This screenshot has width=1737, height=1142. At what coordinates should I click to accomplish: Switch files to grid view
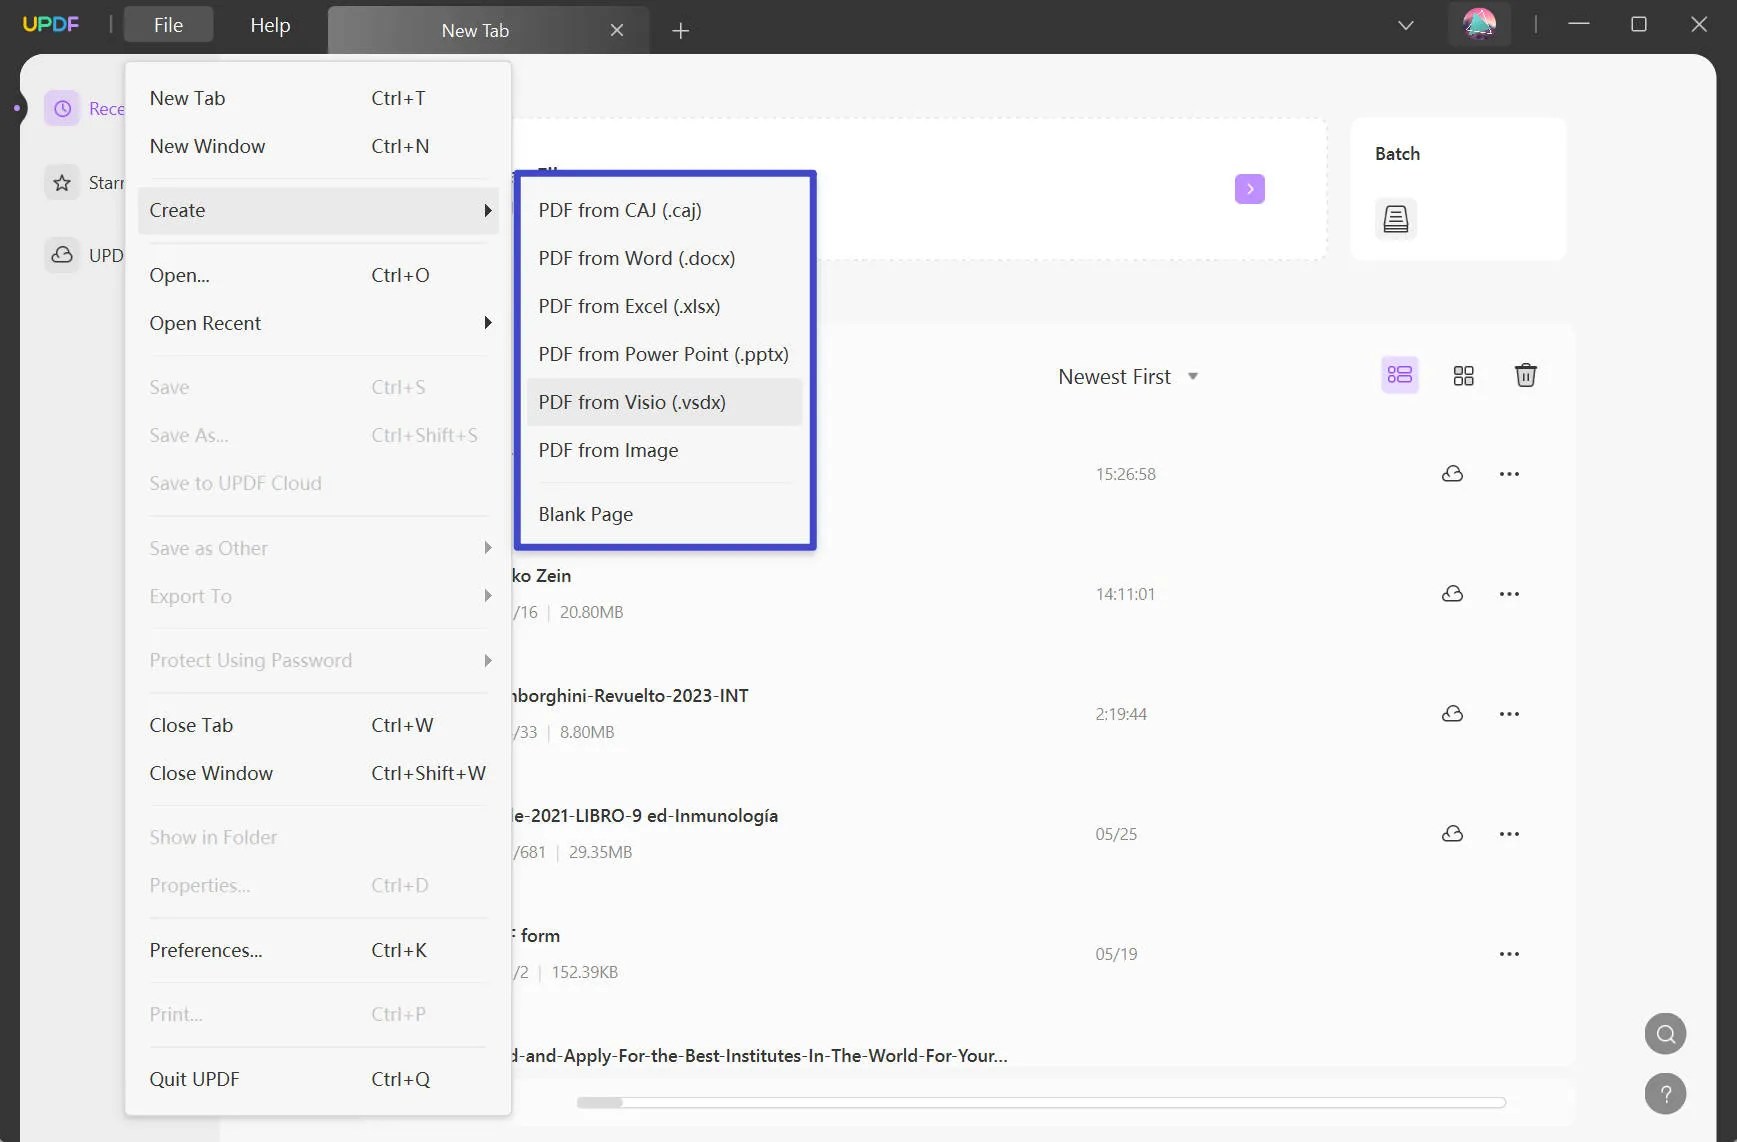(x=1463, y=375)
